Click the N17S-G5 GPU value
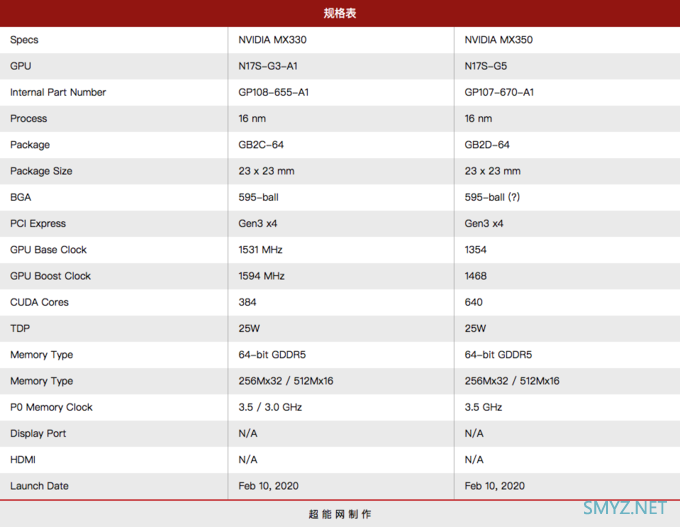680x527 pixels. point(486,66)
